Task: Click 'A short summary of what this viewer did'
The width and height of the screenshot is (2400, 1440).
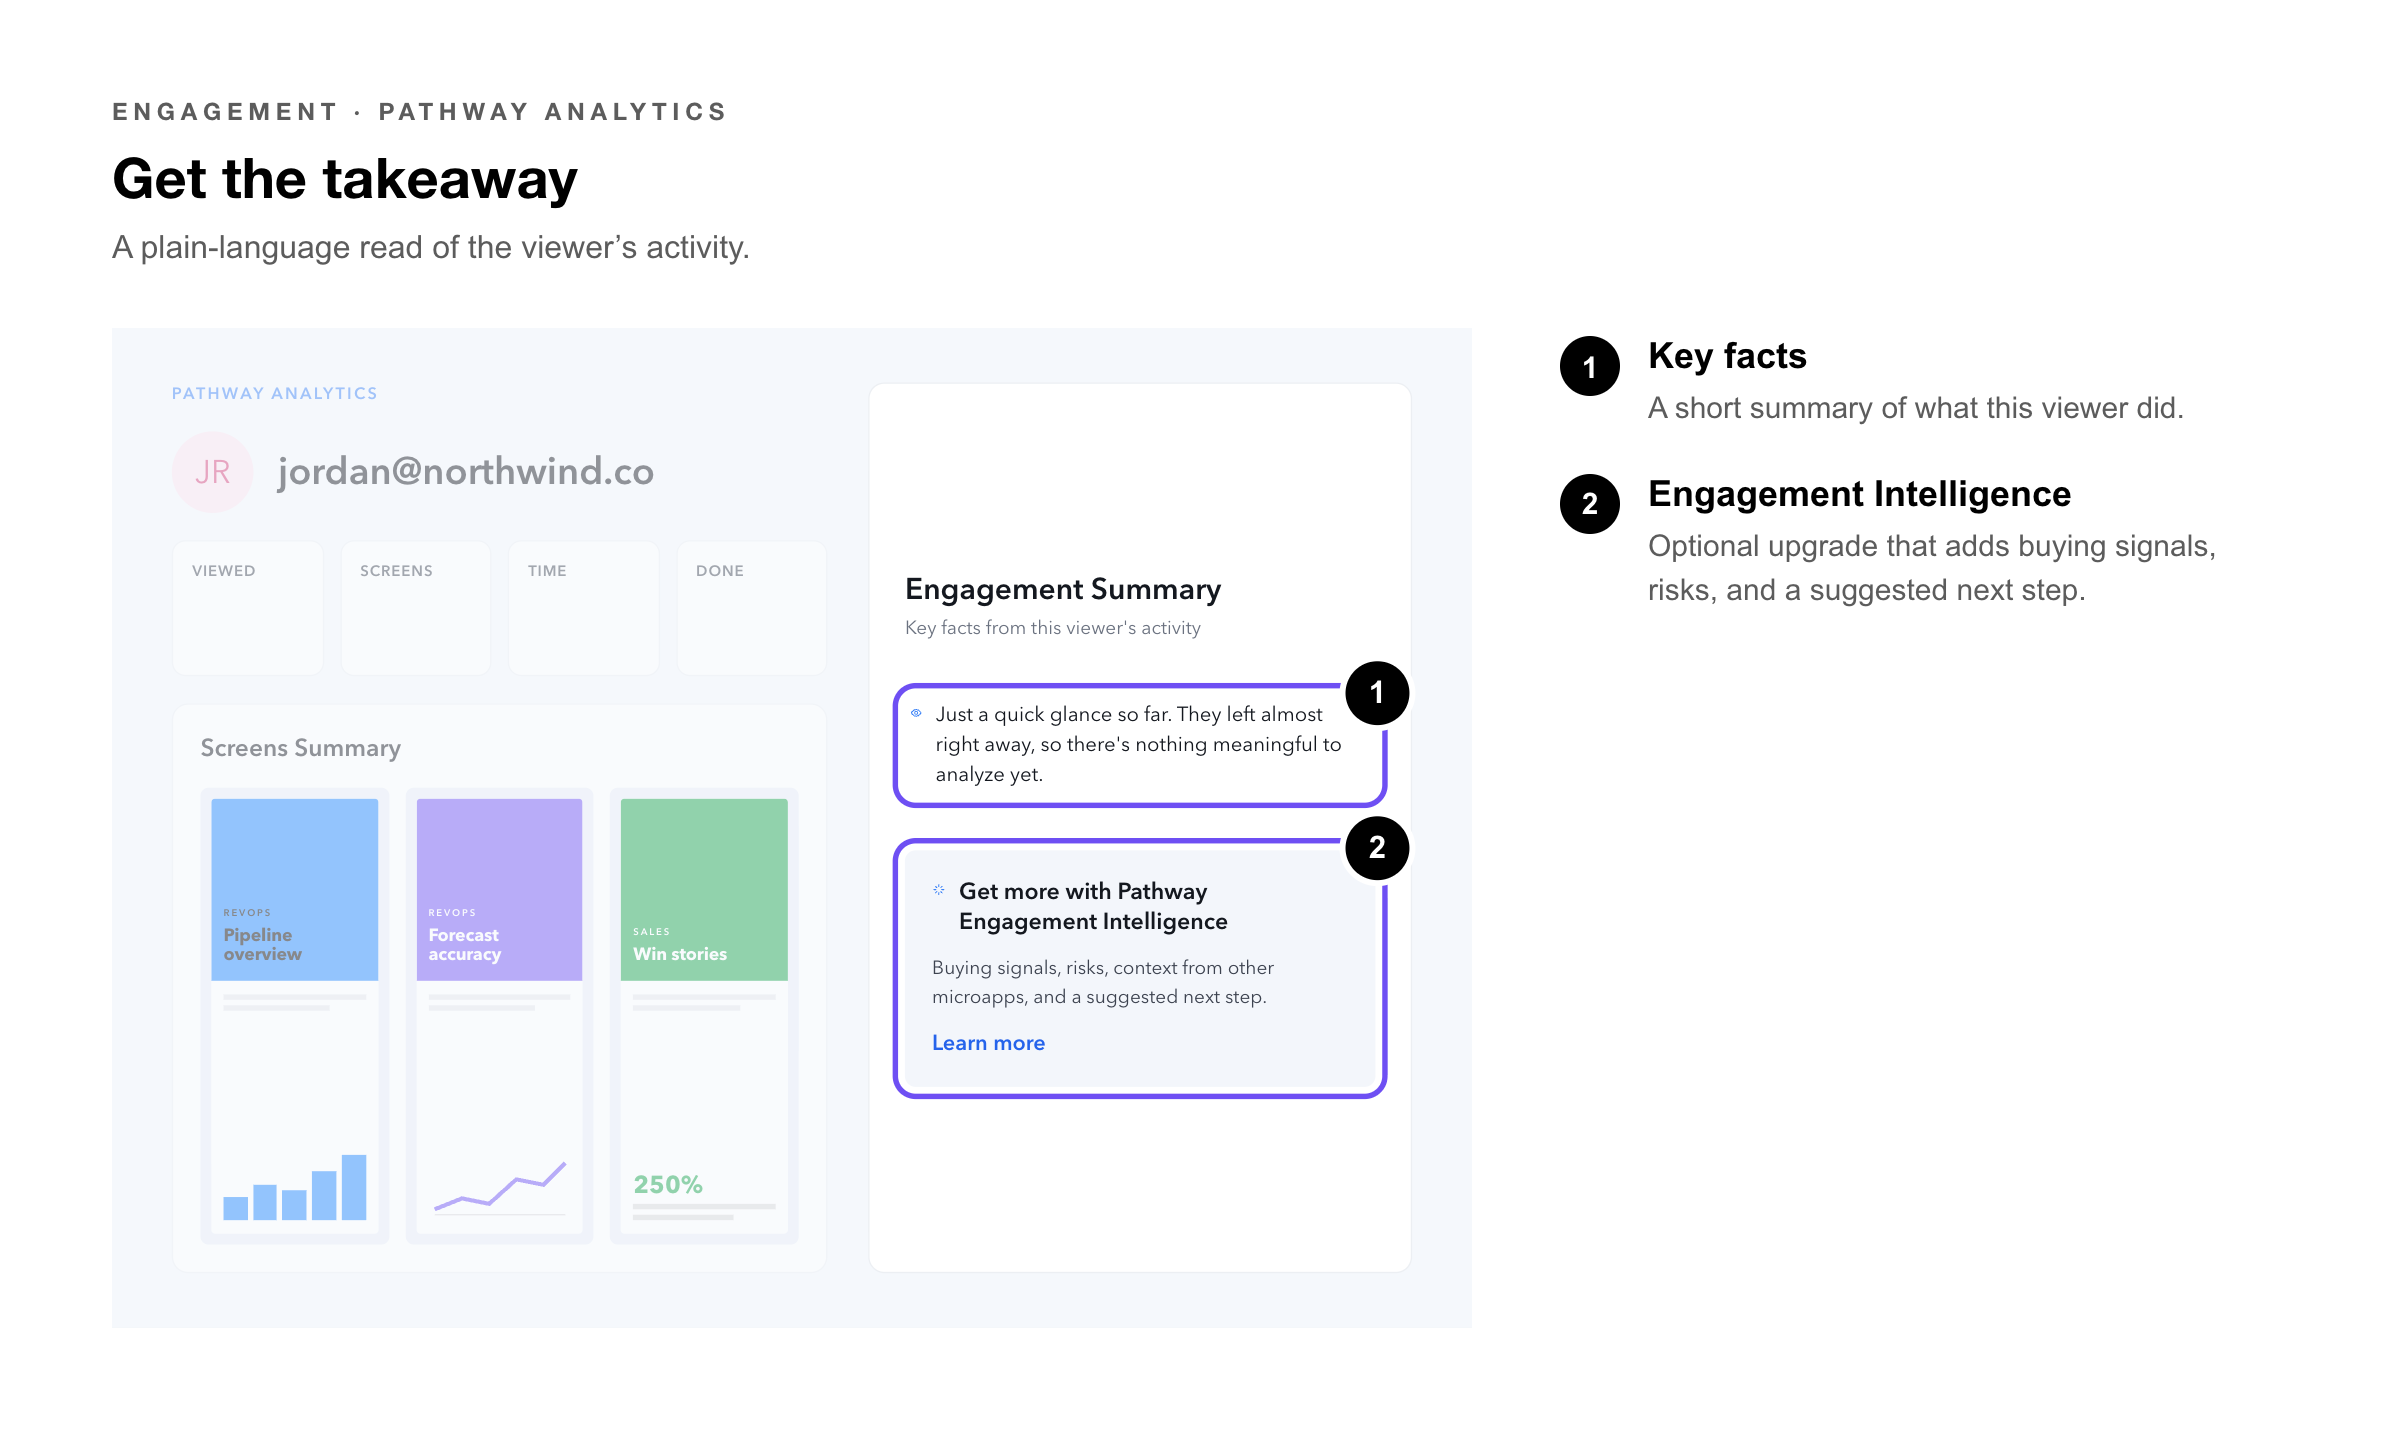Action: tap(1915, 408)
